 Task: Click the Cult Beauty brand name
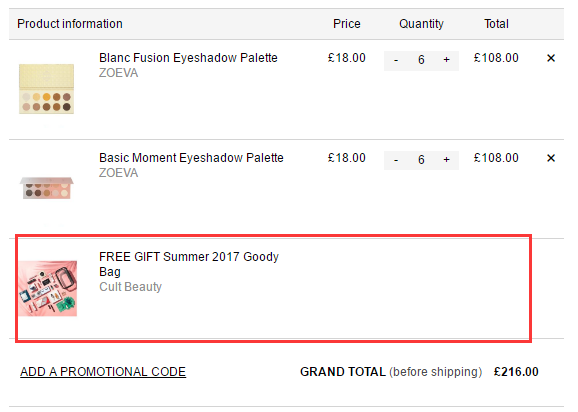coord(130,287)
